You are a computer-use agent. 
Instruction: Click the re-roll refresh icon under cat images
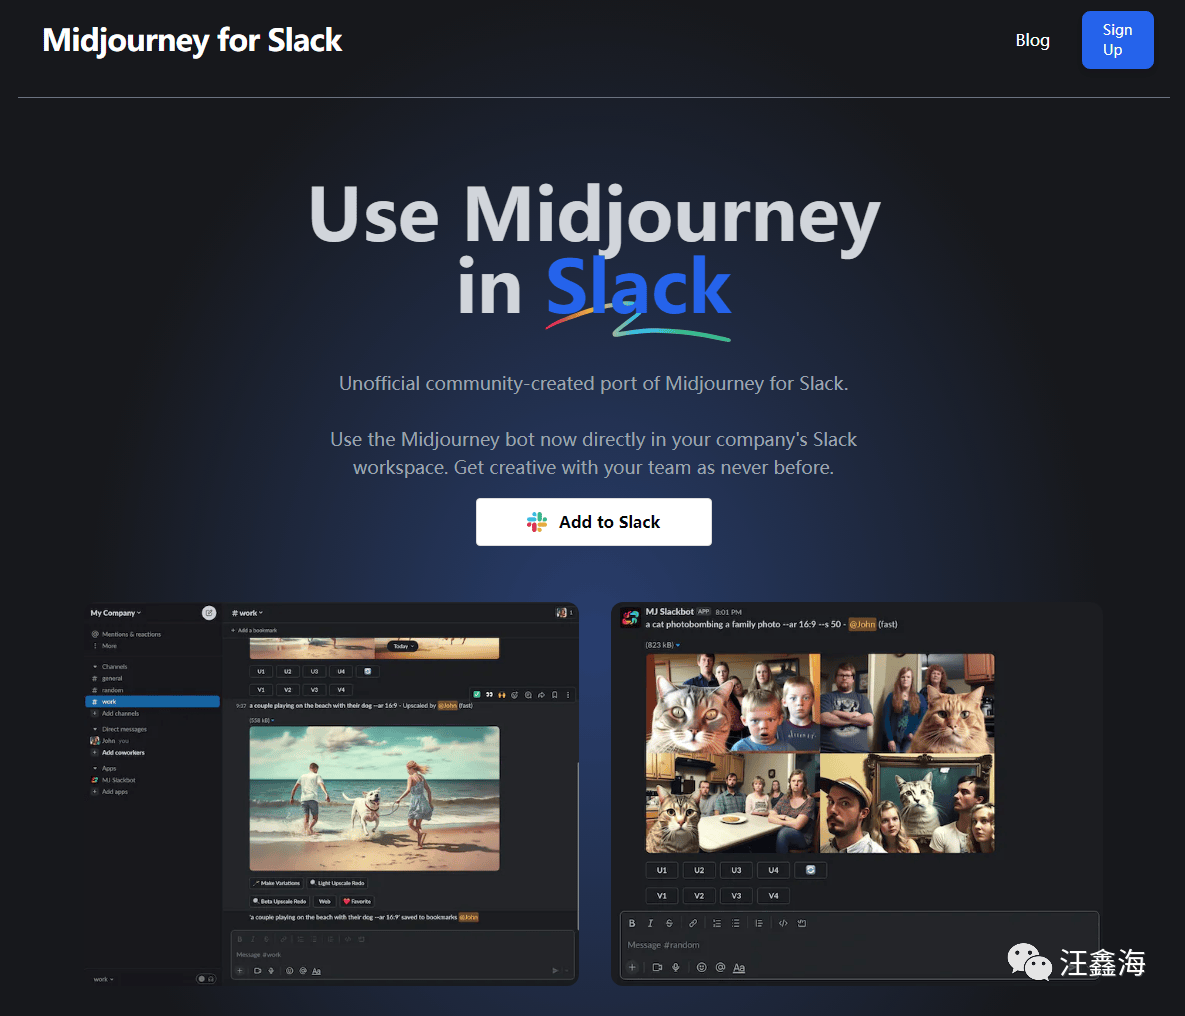click(810, 870)
